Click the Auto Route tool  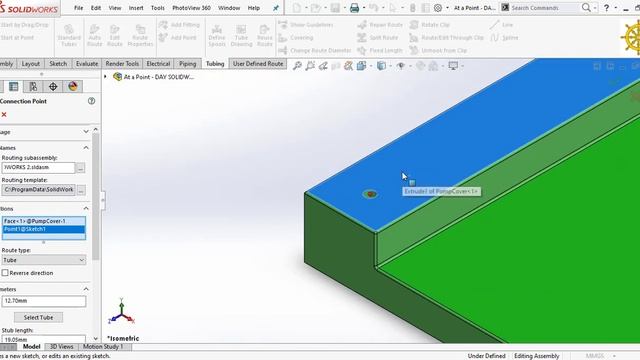95,35
